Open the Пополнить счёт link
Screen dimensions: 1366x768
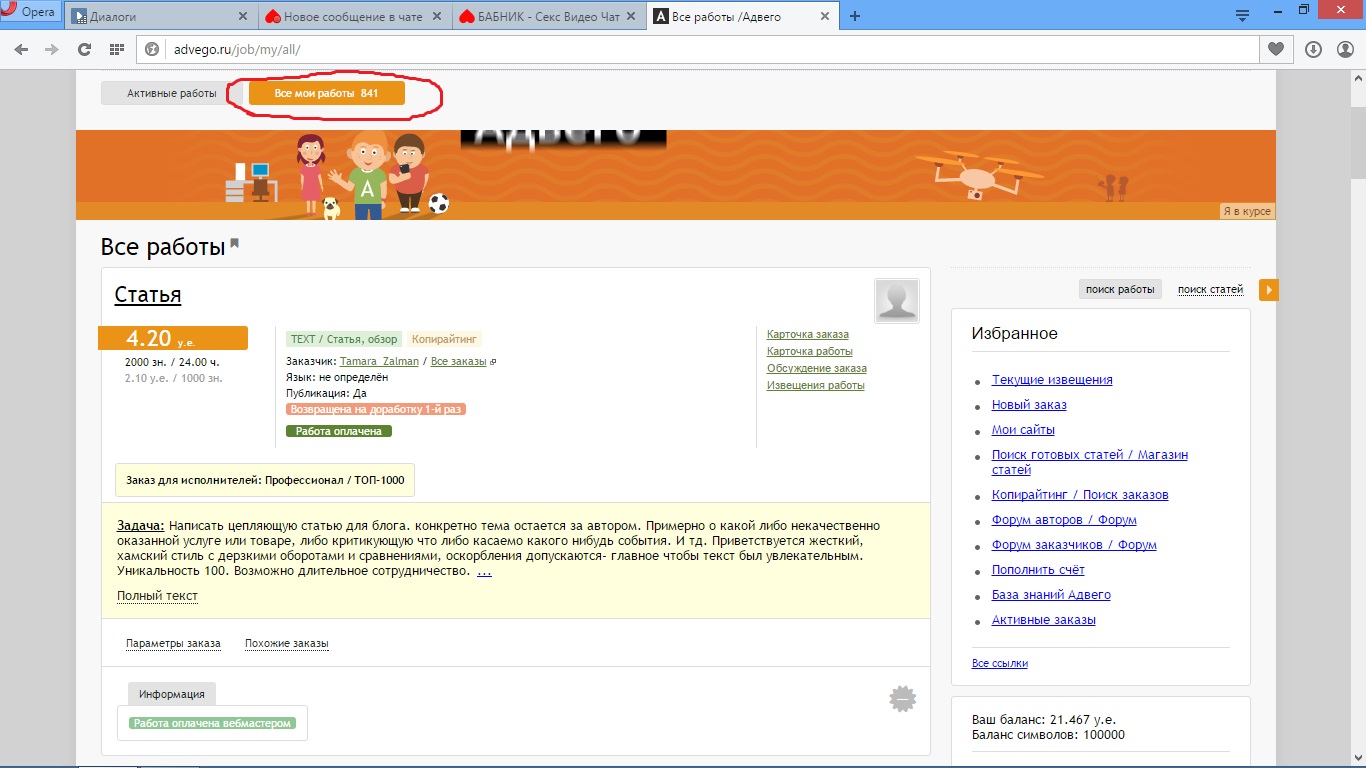click(1038, 570)
